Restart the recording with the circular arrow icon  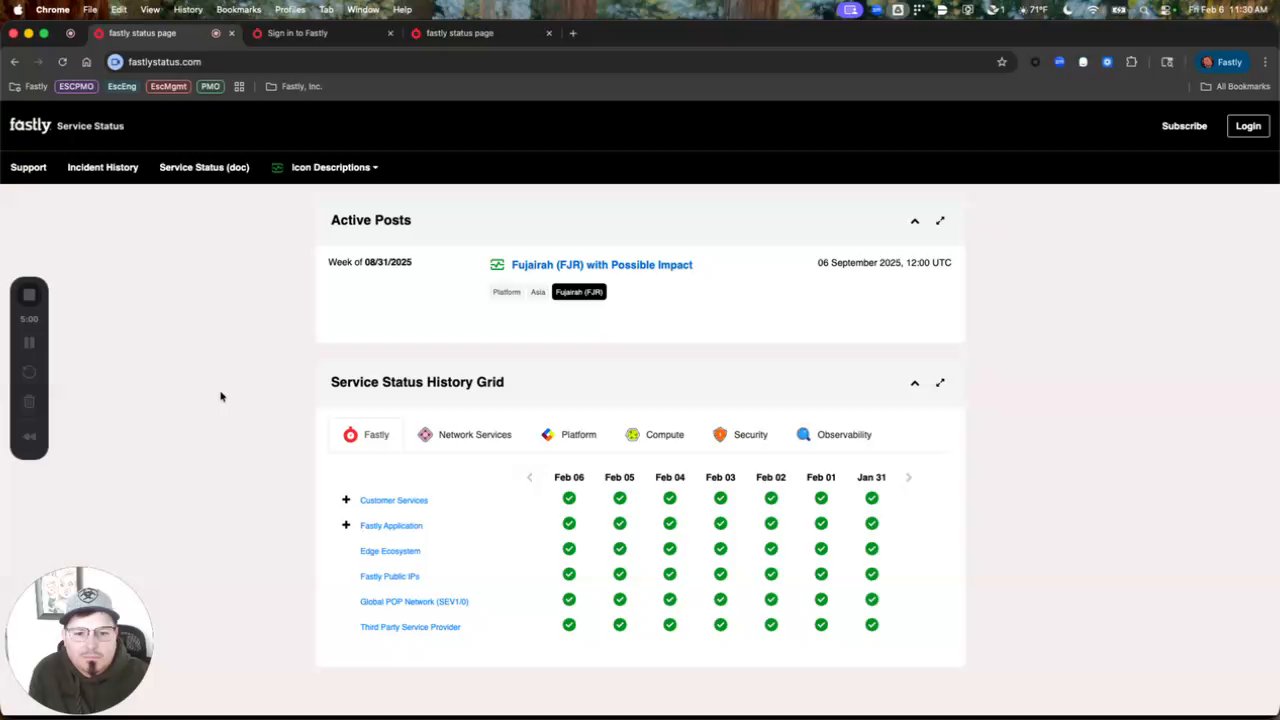(29, 372)
